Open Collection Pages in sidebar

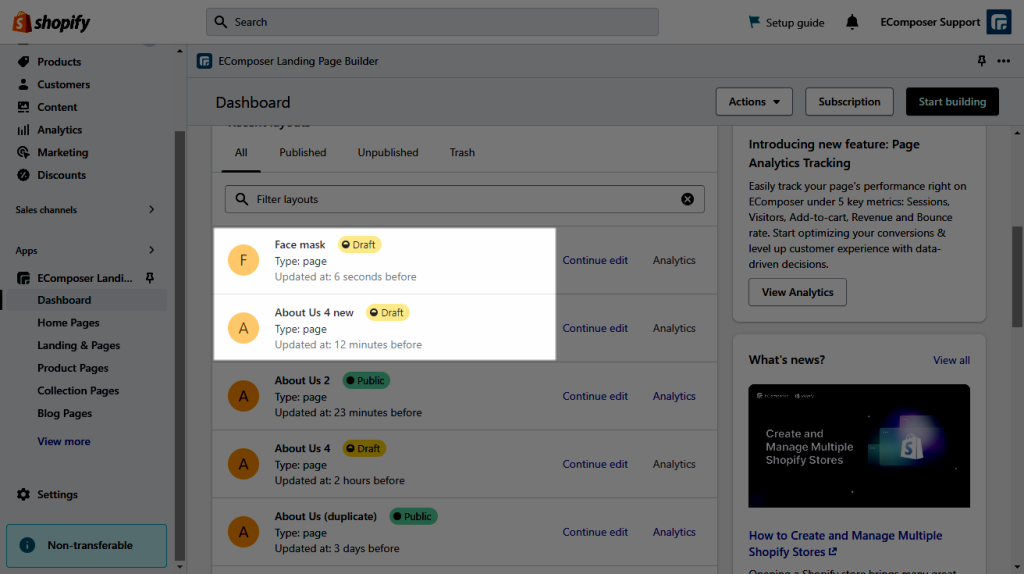78,391
